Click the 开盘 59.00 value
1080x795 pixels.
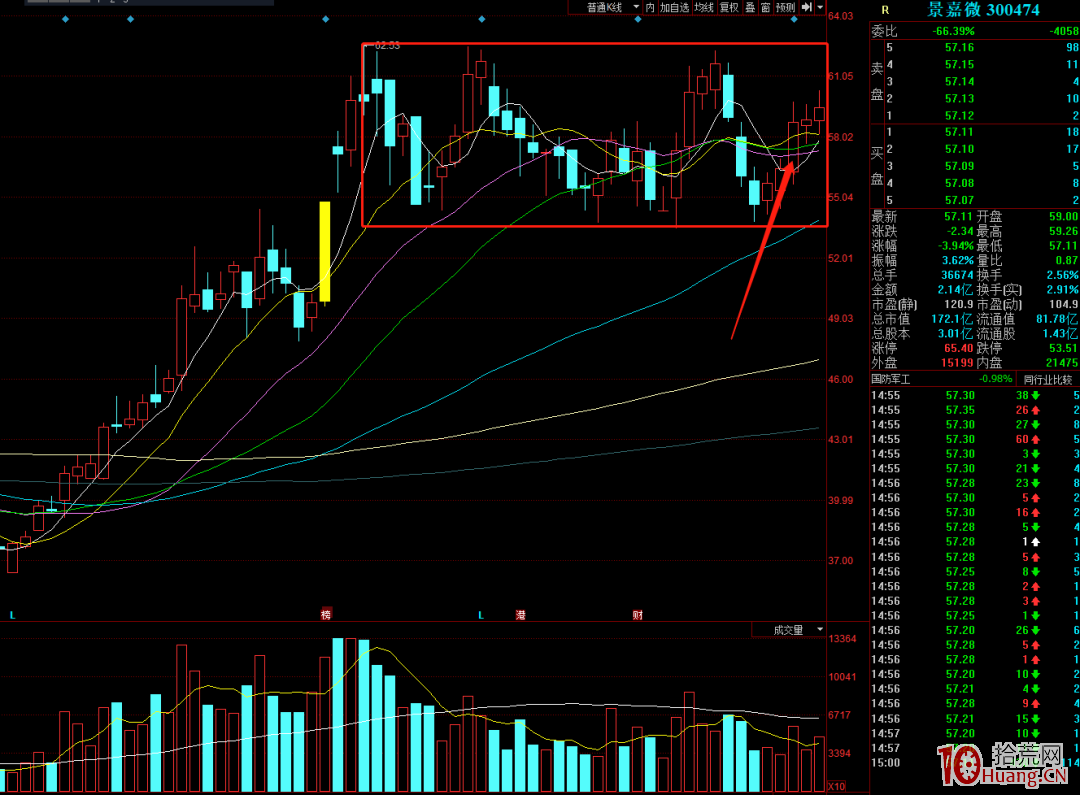pos(1063,216)
